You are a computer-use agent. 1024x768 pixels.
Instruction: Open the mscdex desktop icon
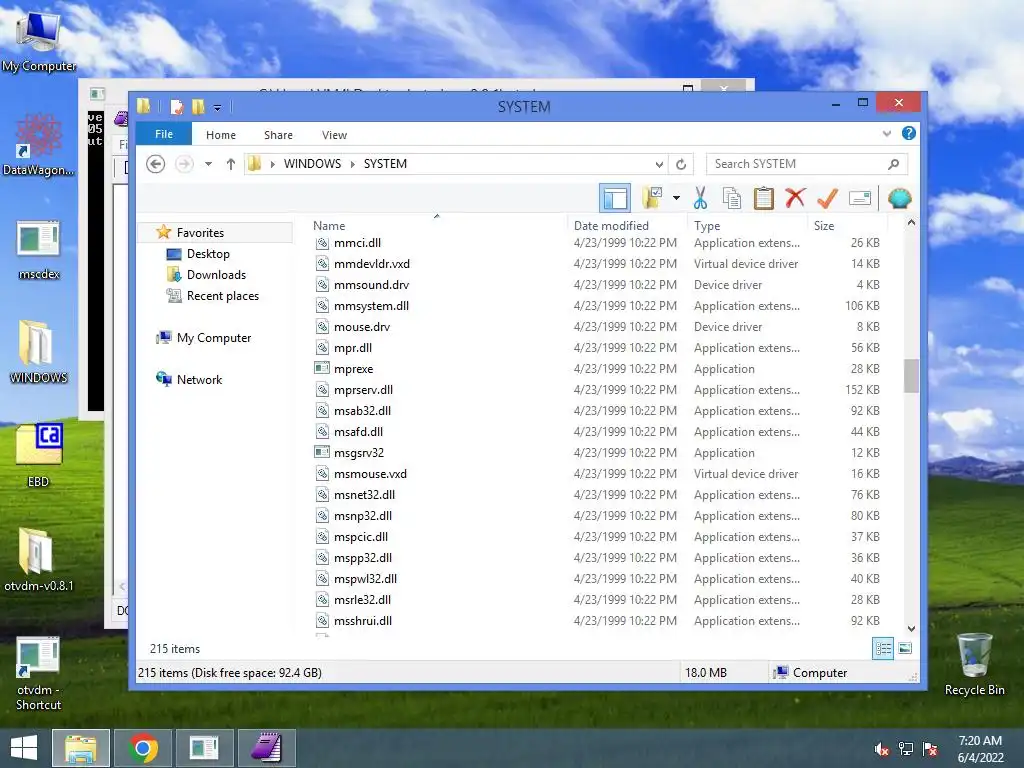[x=39, y=249]
